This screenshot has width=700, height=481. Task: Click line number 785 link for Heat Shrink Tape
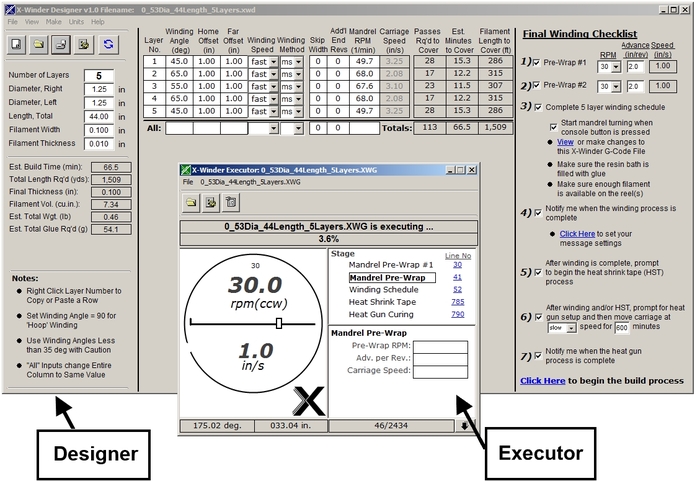click(x=458, y=302)
